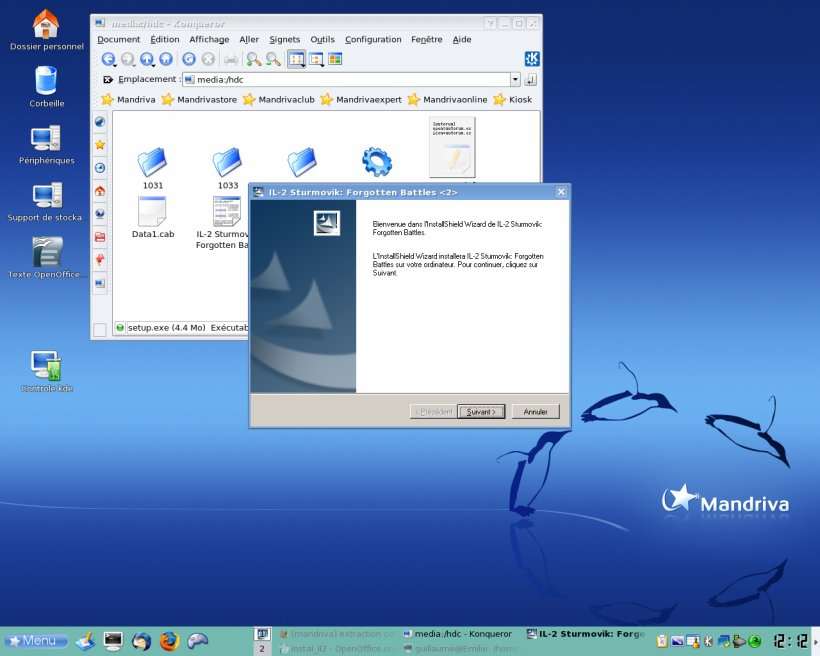
Task: Open Texte OpenOffice desktop icon
Action: pos(45,257)
